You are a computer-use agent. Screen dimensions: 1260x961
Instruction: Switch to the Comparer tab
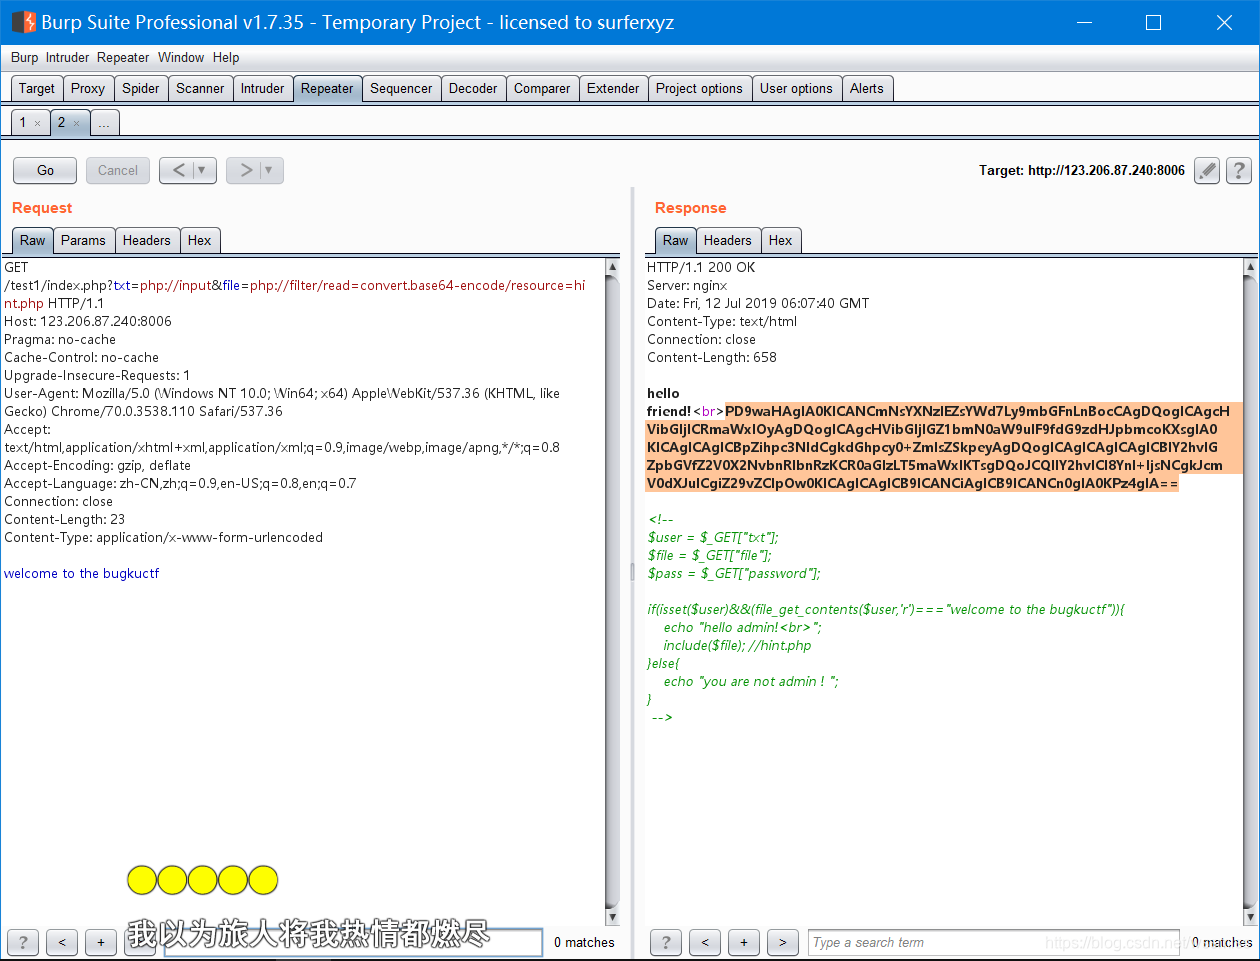(x=542, y=88)
